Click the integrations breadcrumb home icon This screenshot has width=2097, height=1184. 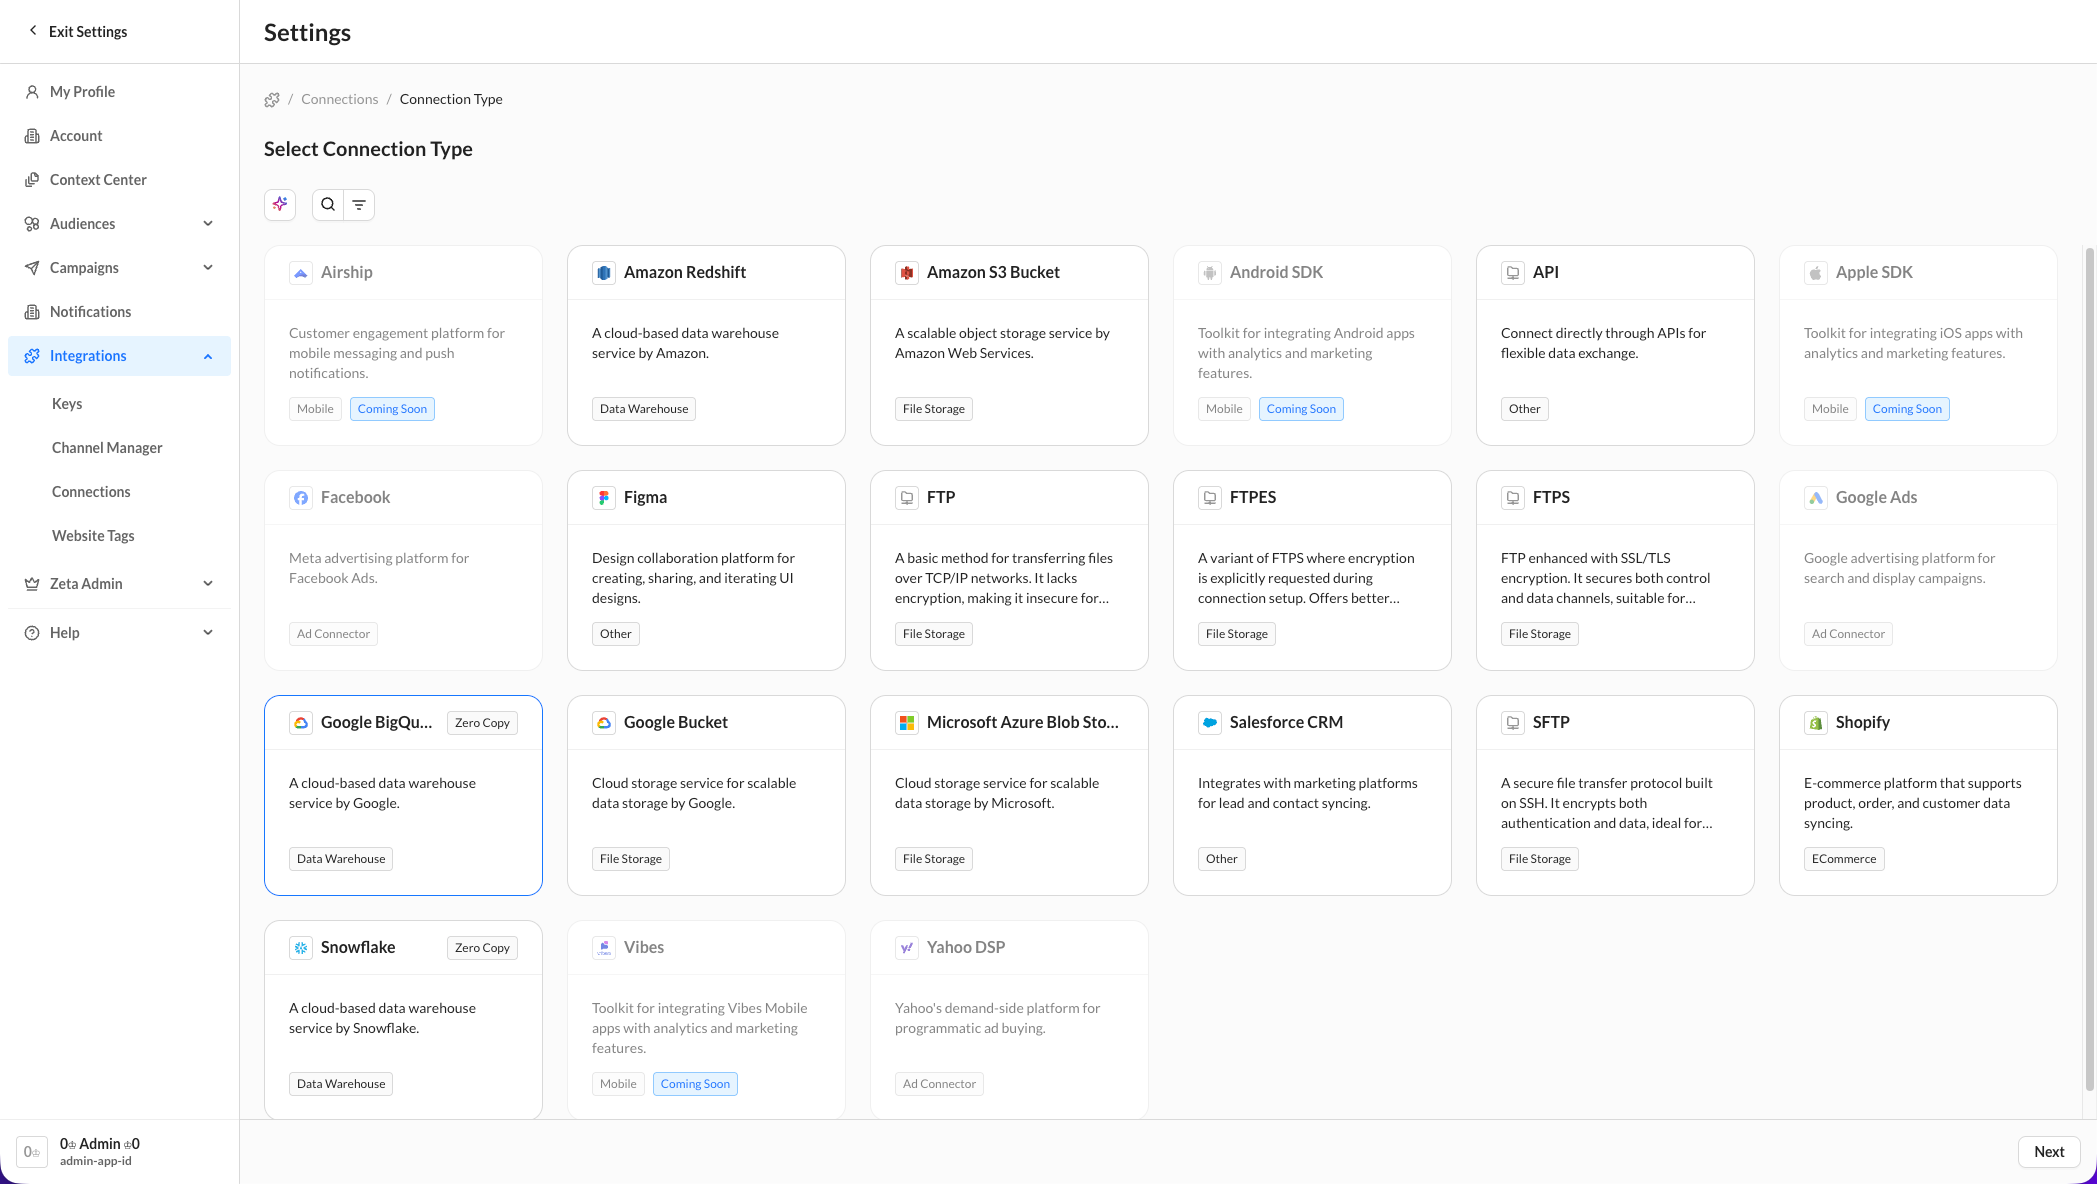pyautogui.click(x=272, y=100)
